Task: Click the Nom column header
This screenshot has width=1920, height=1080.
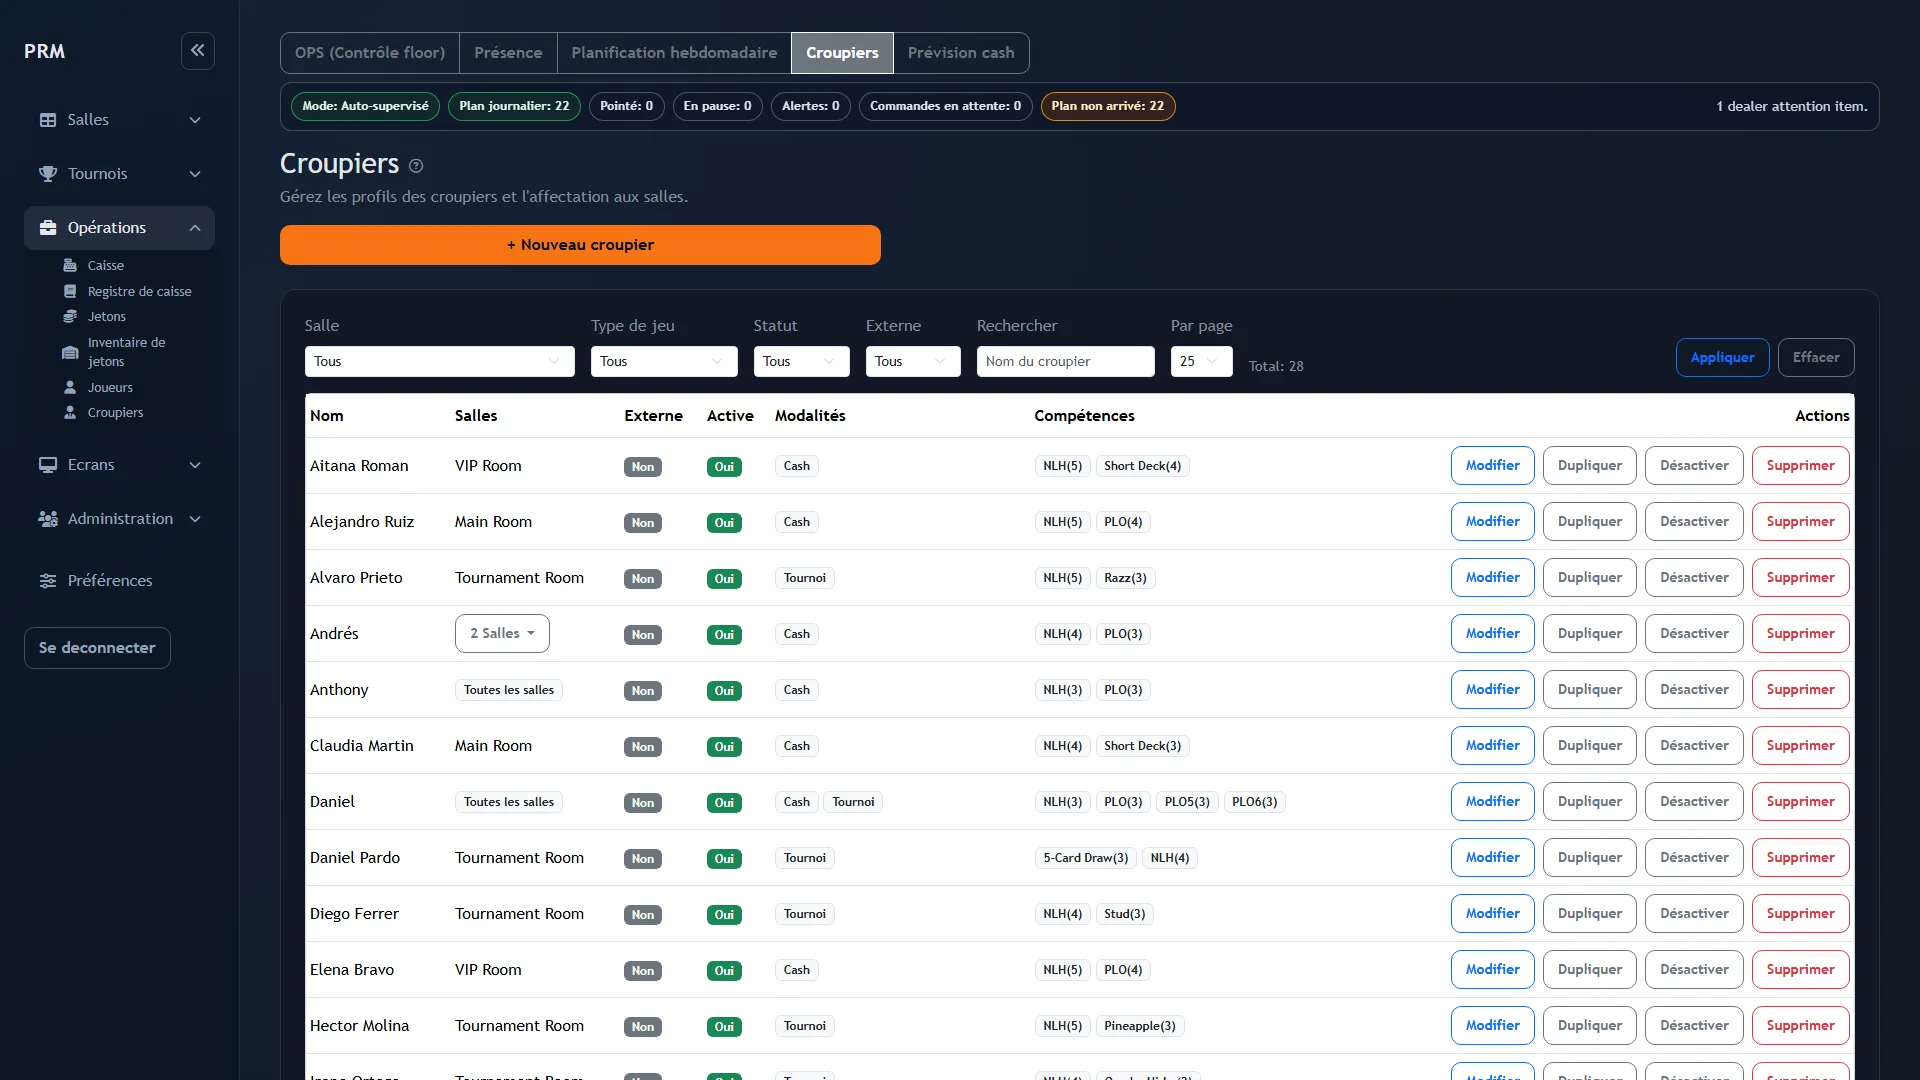Action: [327, 415]
